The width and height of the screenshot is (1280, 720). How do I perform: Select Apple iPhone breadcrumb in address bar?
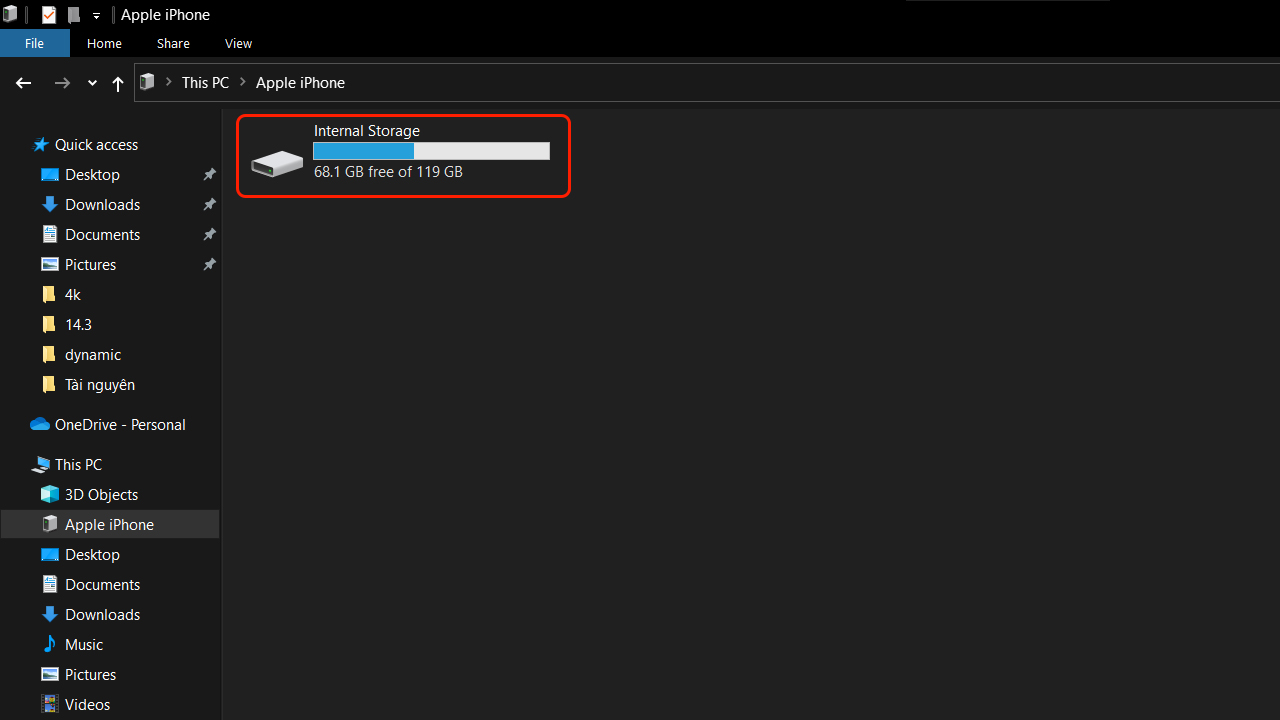point(300,82)
